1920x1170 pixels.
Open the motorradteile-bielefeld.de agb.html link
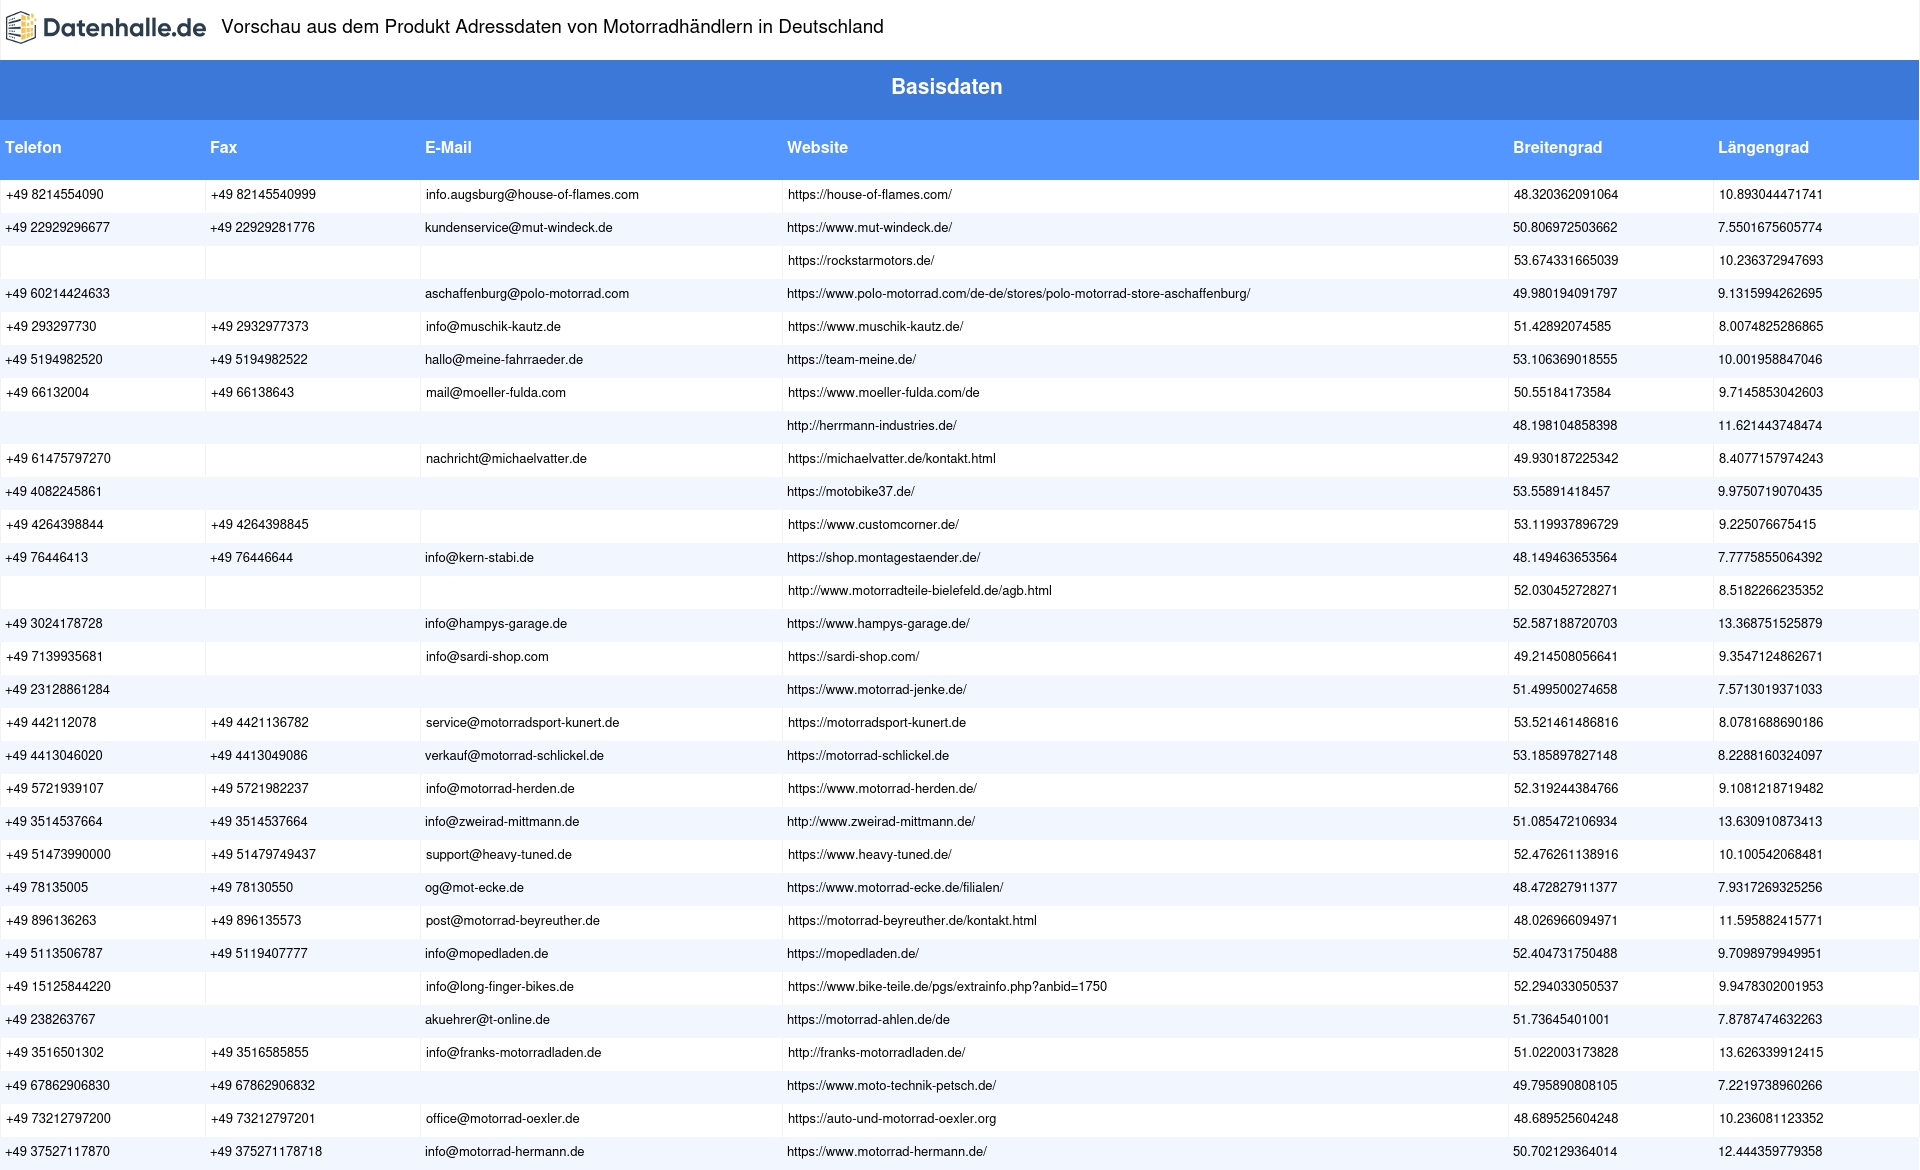pyautogui.click(x=919, y=591)
